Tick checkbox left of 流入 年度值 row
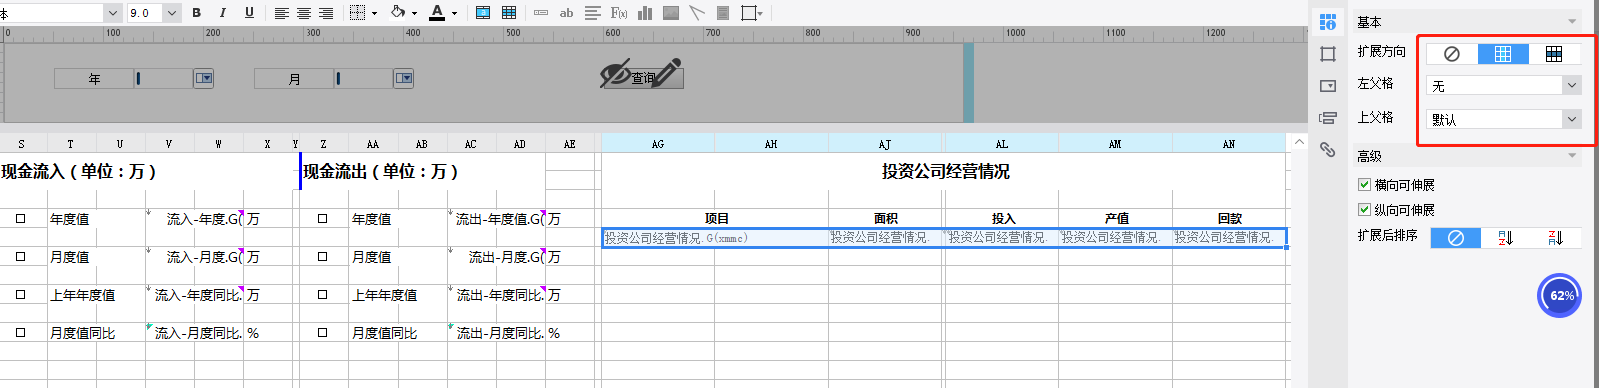 (20, 218)
